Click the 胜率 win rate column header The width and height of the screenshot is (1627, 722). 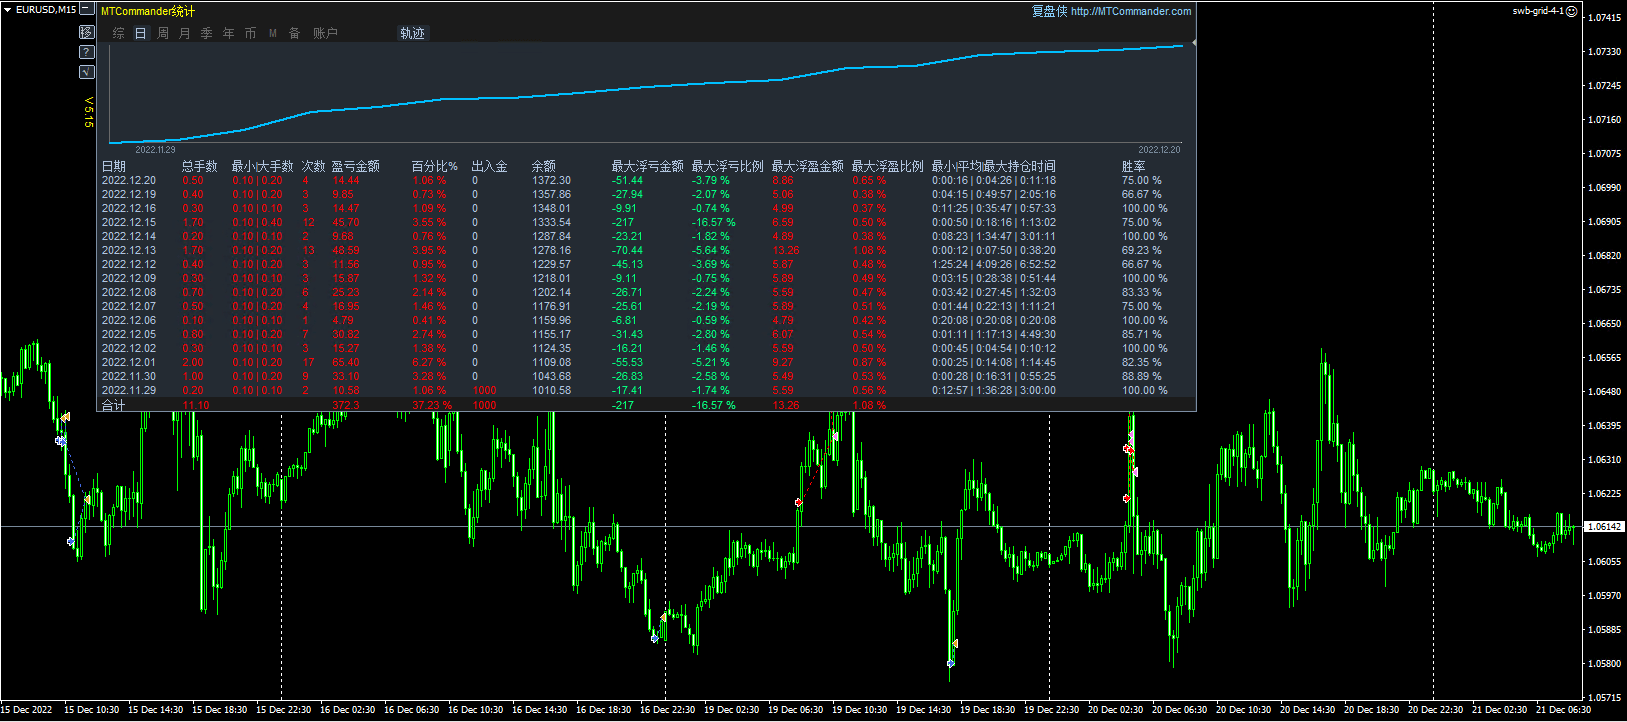tap(1133, 166)
